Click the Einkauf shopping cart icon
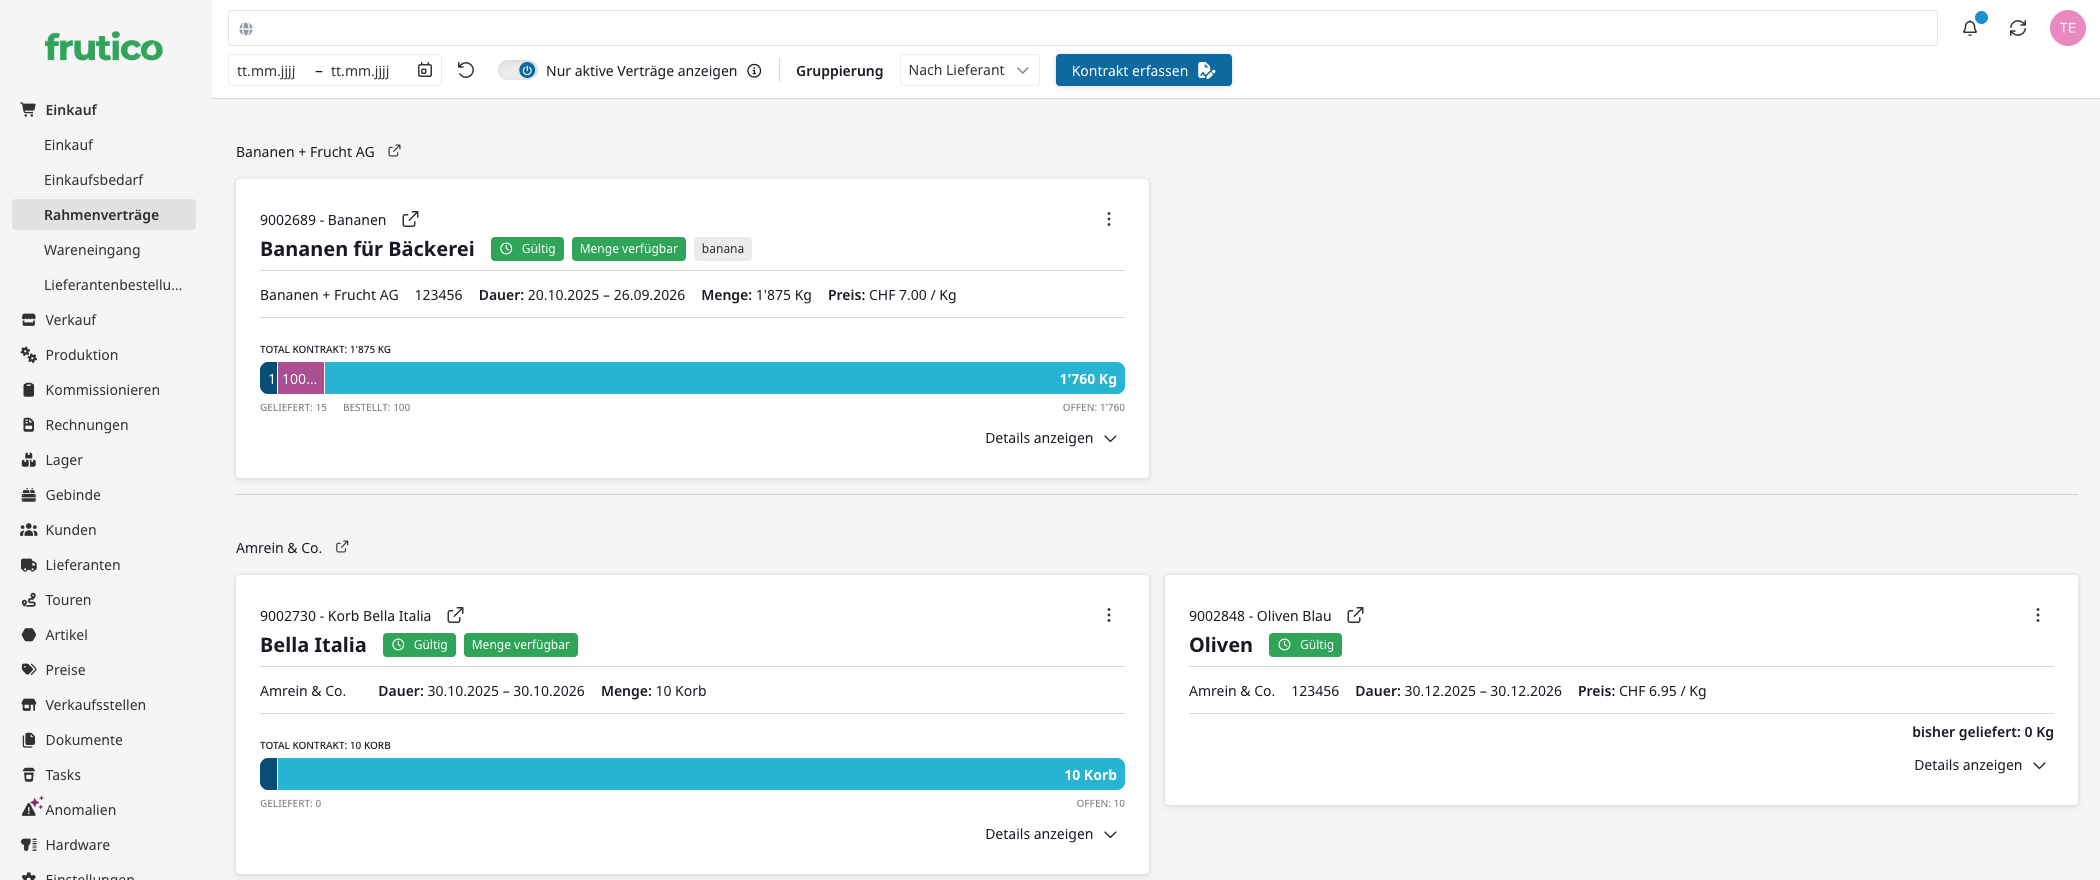Image resolution: width=2100 pixels, height=880 pixels. click(x=28, y=110)
